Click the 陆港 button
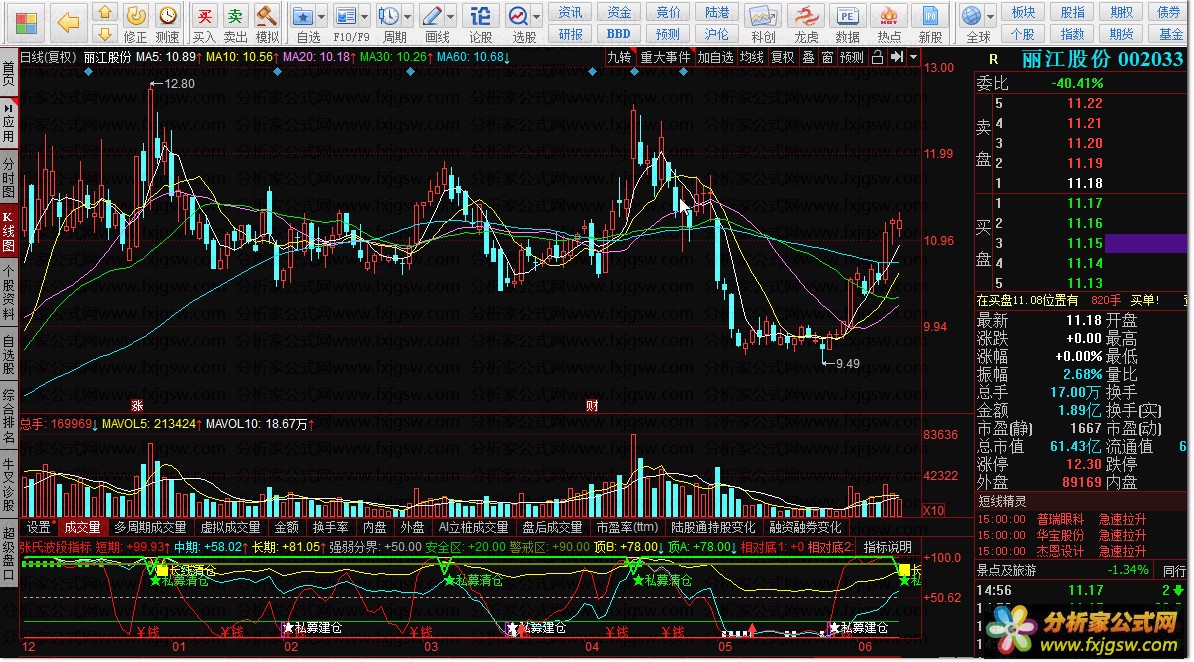Screen dimensions: 1194x662 [x=717, y=12]
